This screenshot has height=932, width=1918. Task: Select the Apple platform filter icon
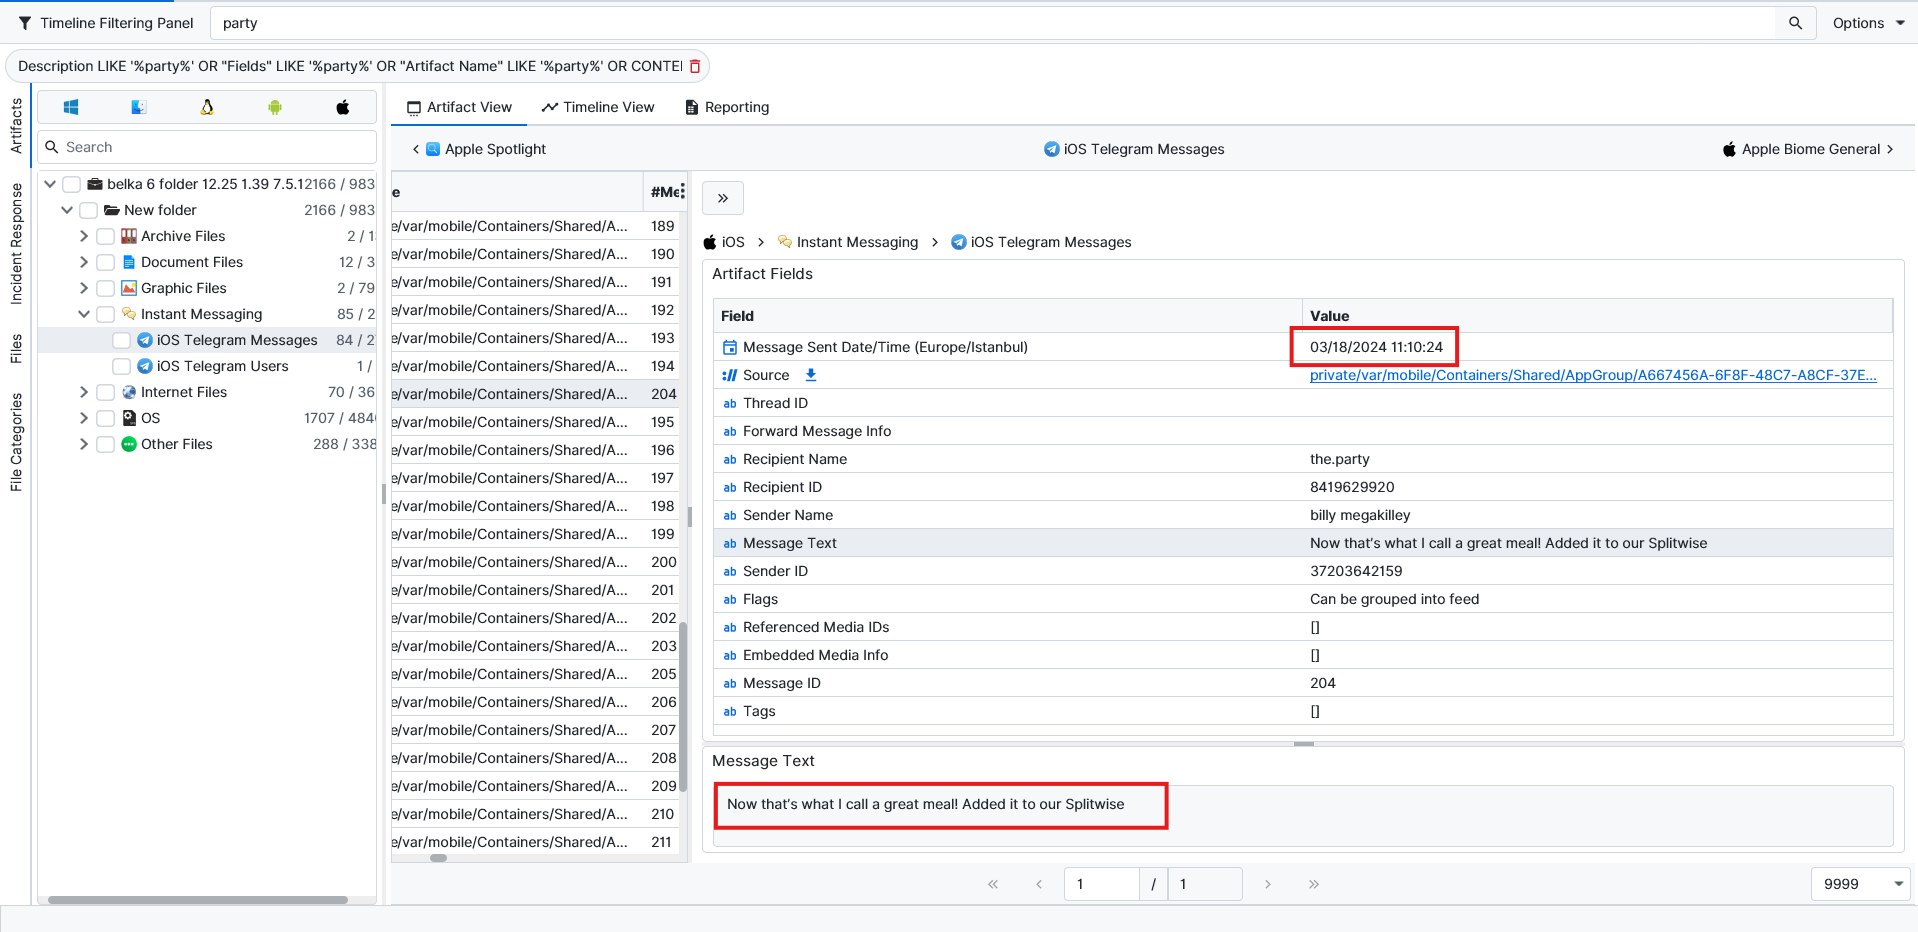pyautogui.click(x=343, y=107)
